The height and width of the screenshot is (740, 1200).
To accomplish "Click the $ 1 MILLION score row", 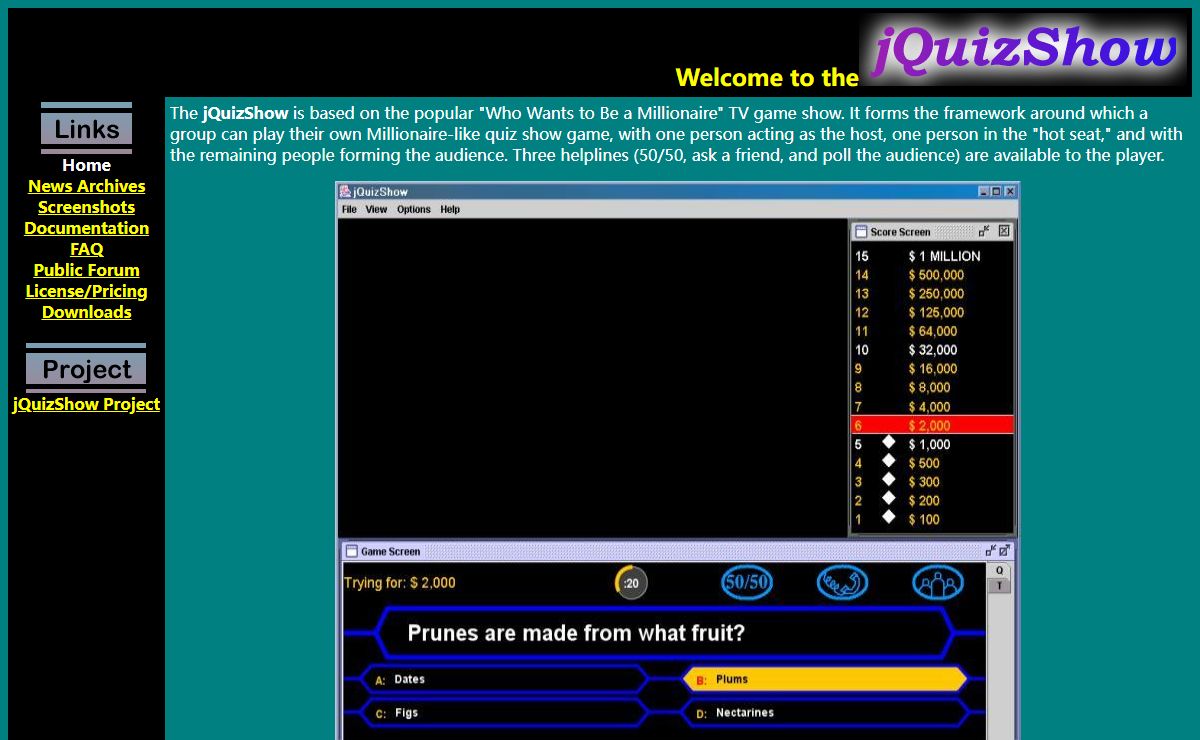I will (x=932, y=256).
